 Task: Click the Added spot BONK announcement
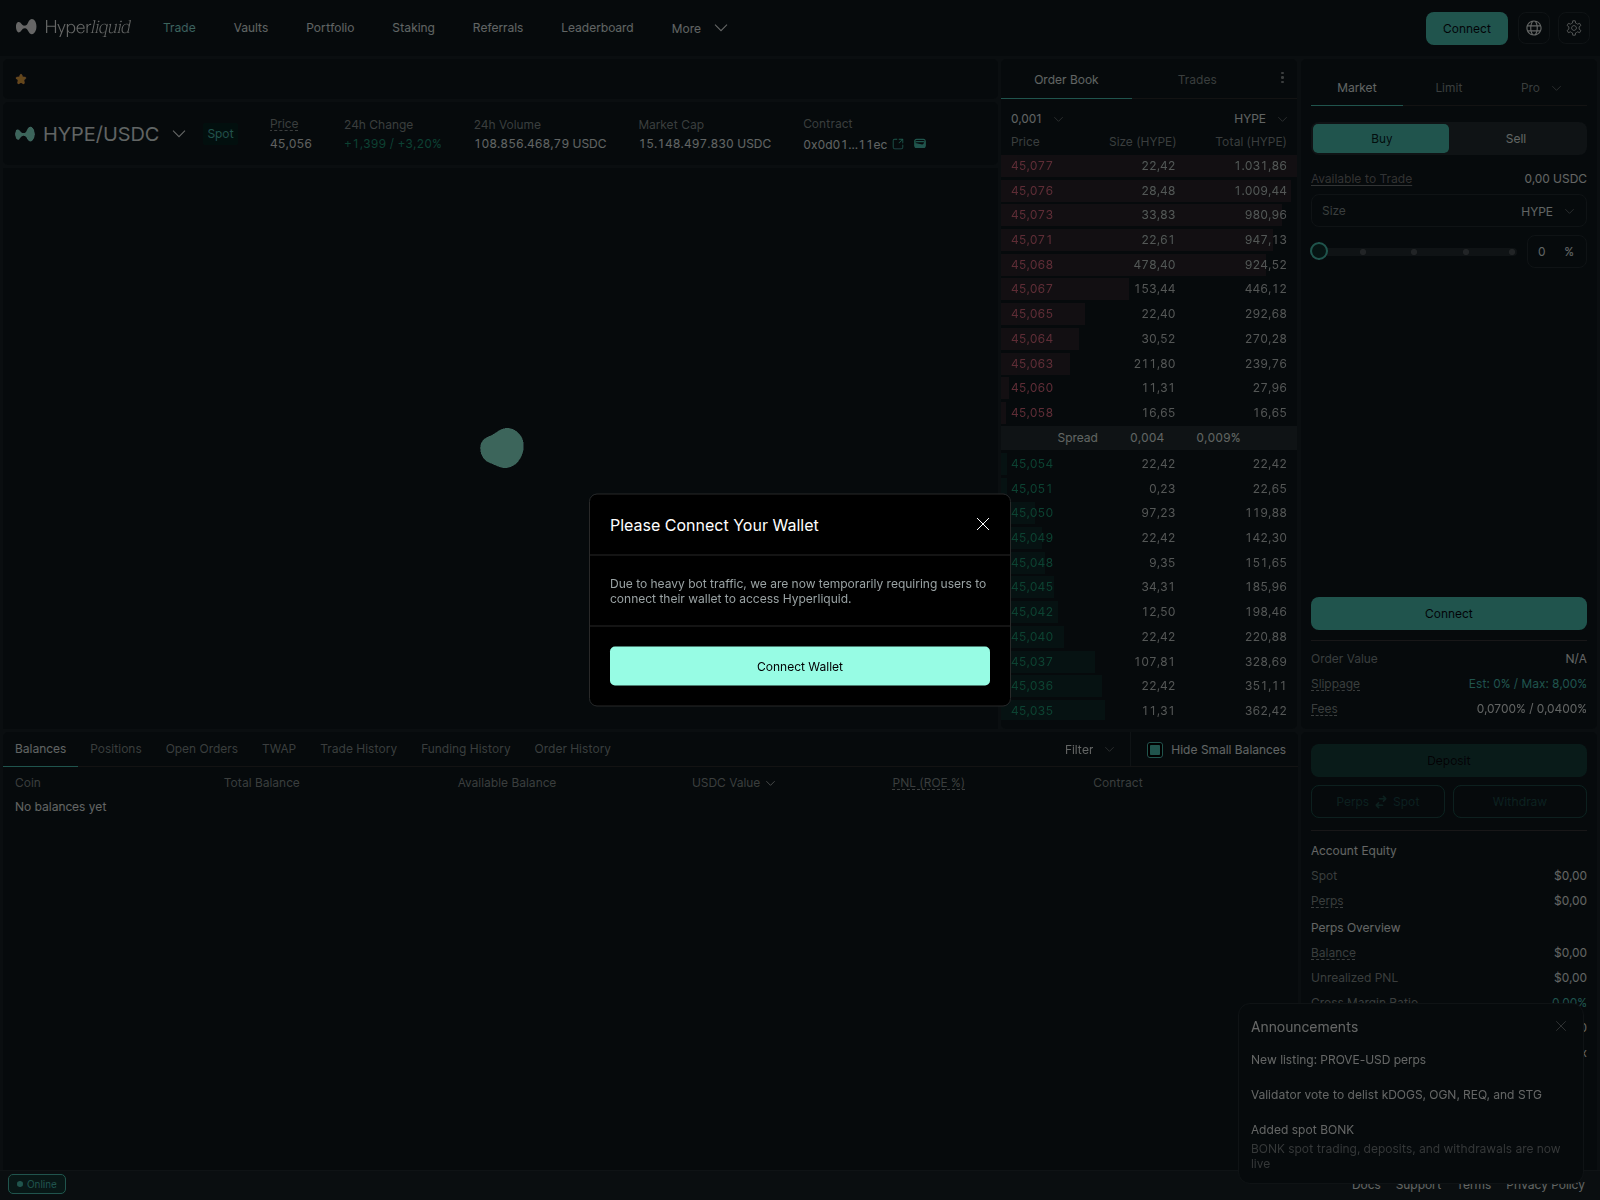point(1302,1130)
